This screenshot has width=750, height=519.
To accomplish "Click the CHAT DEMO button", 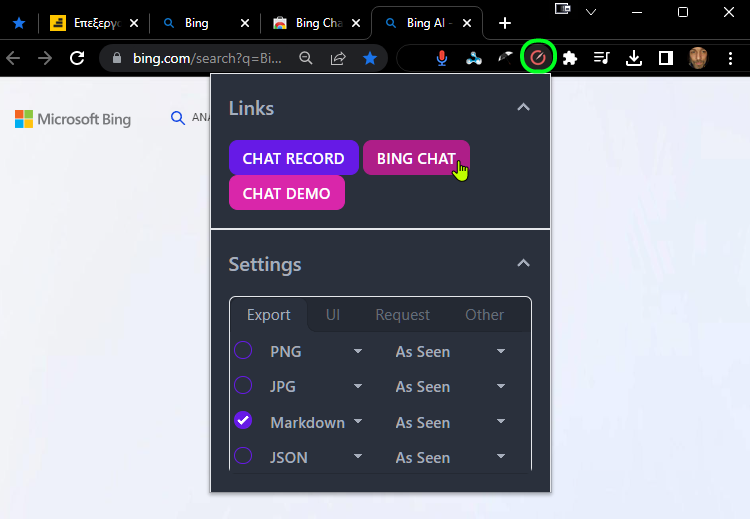I will [287, 193].
